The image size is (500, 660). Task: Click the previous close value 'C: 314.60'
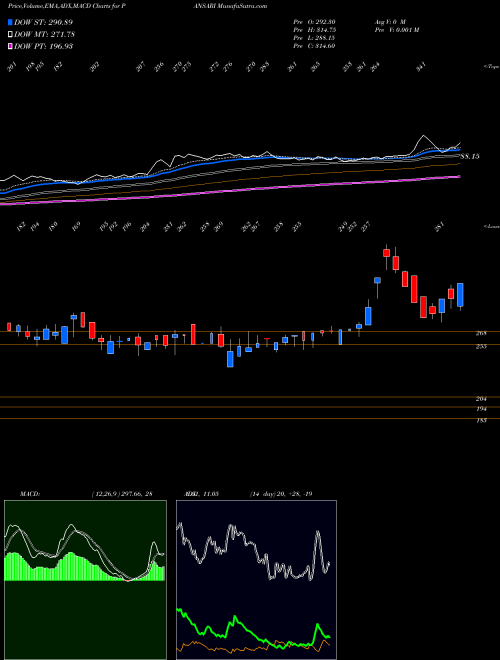[x=320, y=46]
